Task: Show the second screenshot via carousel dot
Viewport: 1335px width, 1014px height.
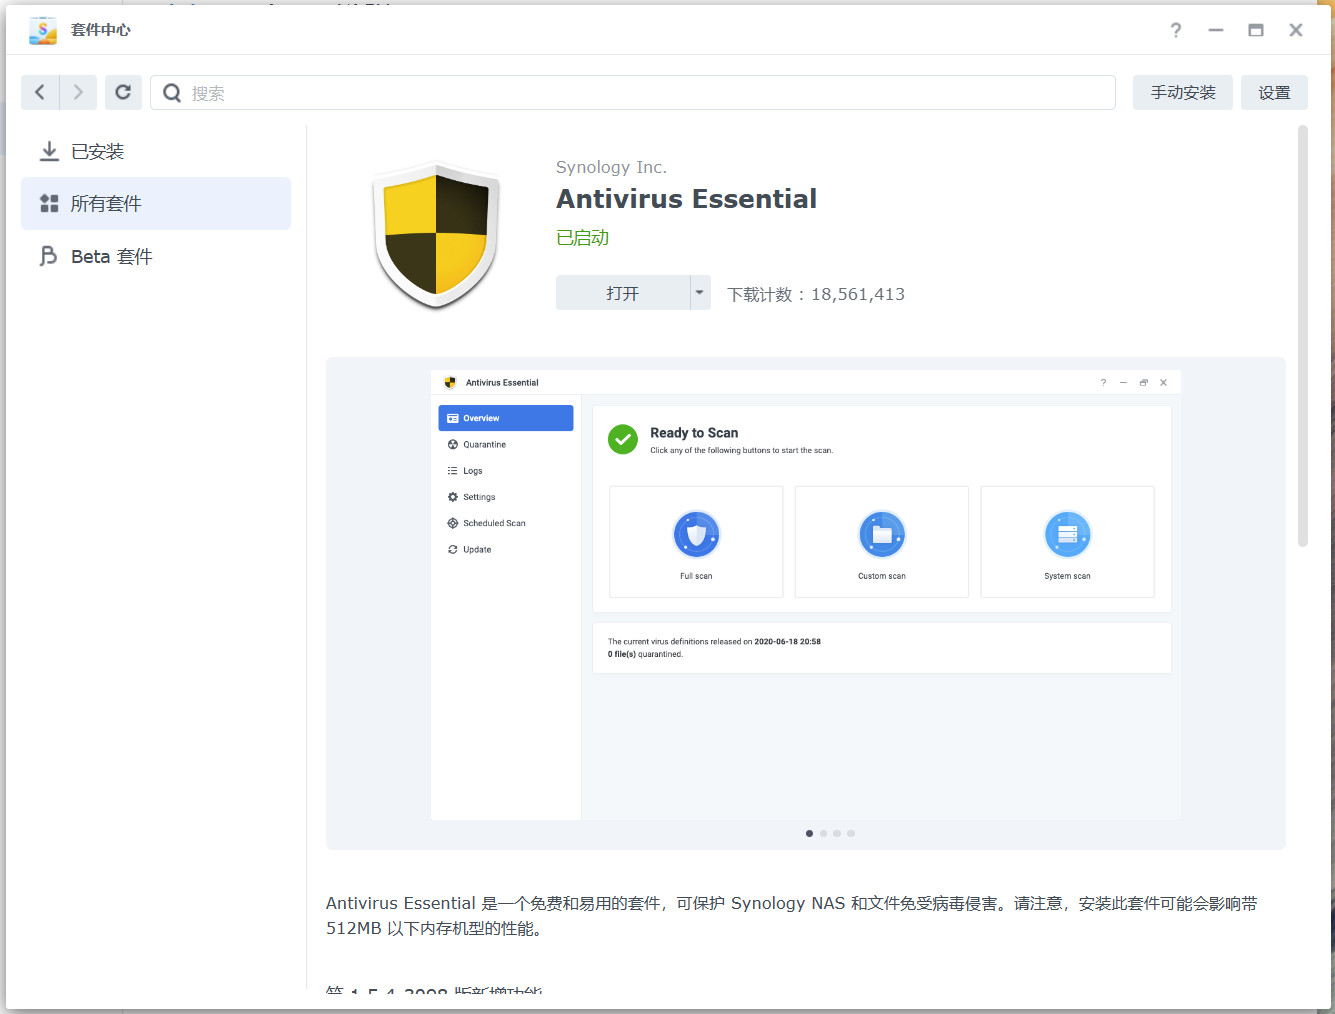Action: coord(823,833)
